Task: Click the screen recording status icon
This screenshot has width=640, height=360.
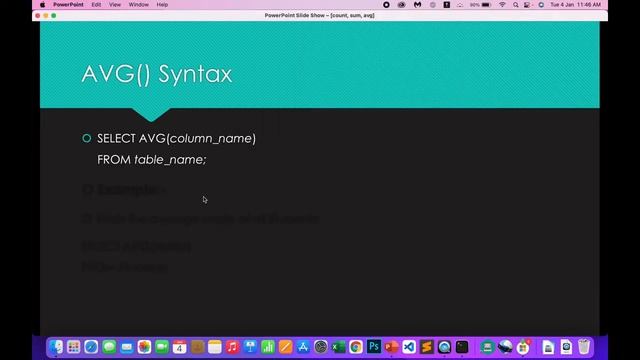Action: pos(386,5)
